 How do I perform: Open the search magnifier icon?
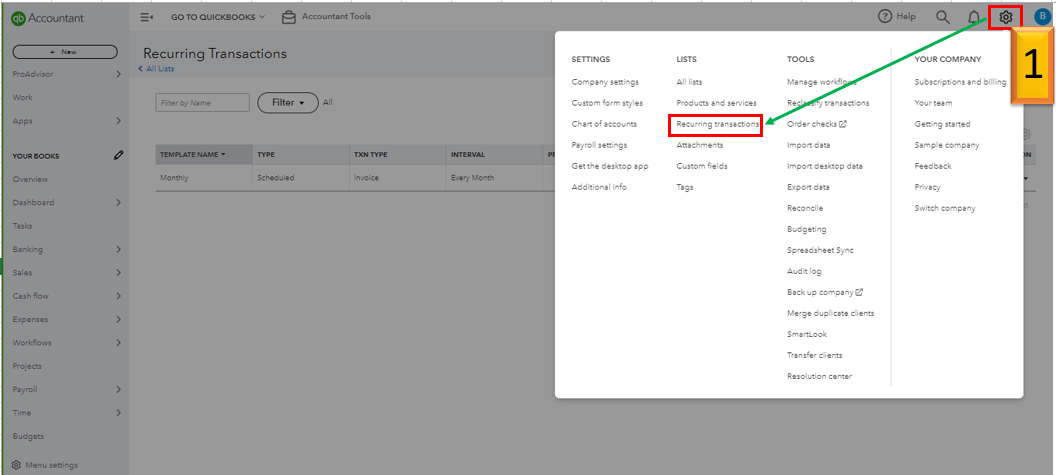pyautogui.click(x=942, y=17)
